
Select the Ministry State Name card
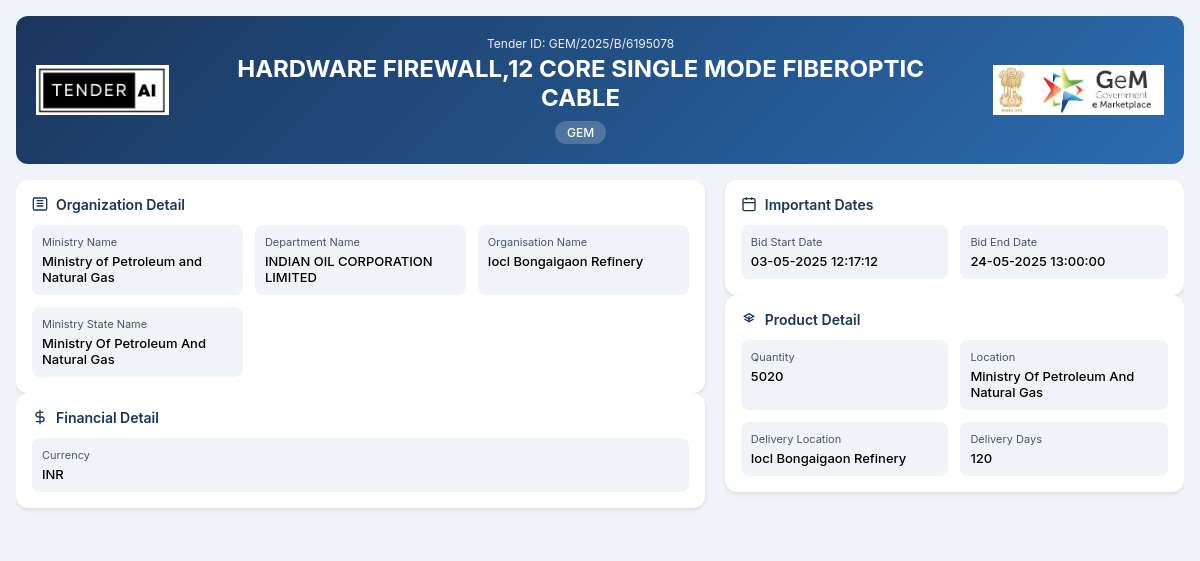point(137,342)
